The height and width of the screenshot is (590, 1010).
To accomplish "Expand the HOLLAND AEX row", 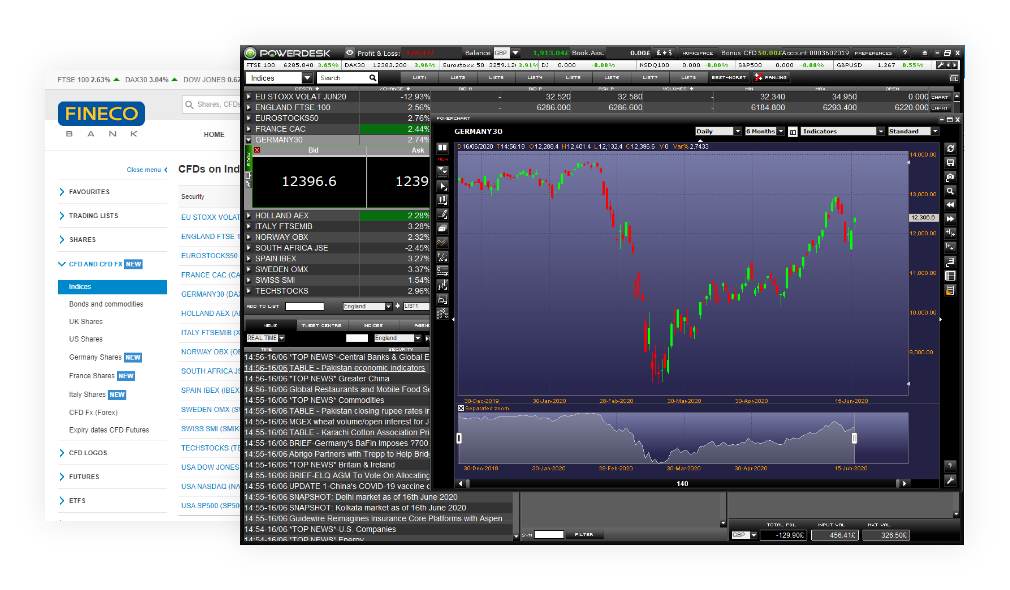I will click(x=249, y=216).
